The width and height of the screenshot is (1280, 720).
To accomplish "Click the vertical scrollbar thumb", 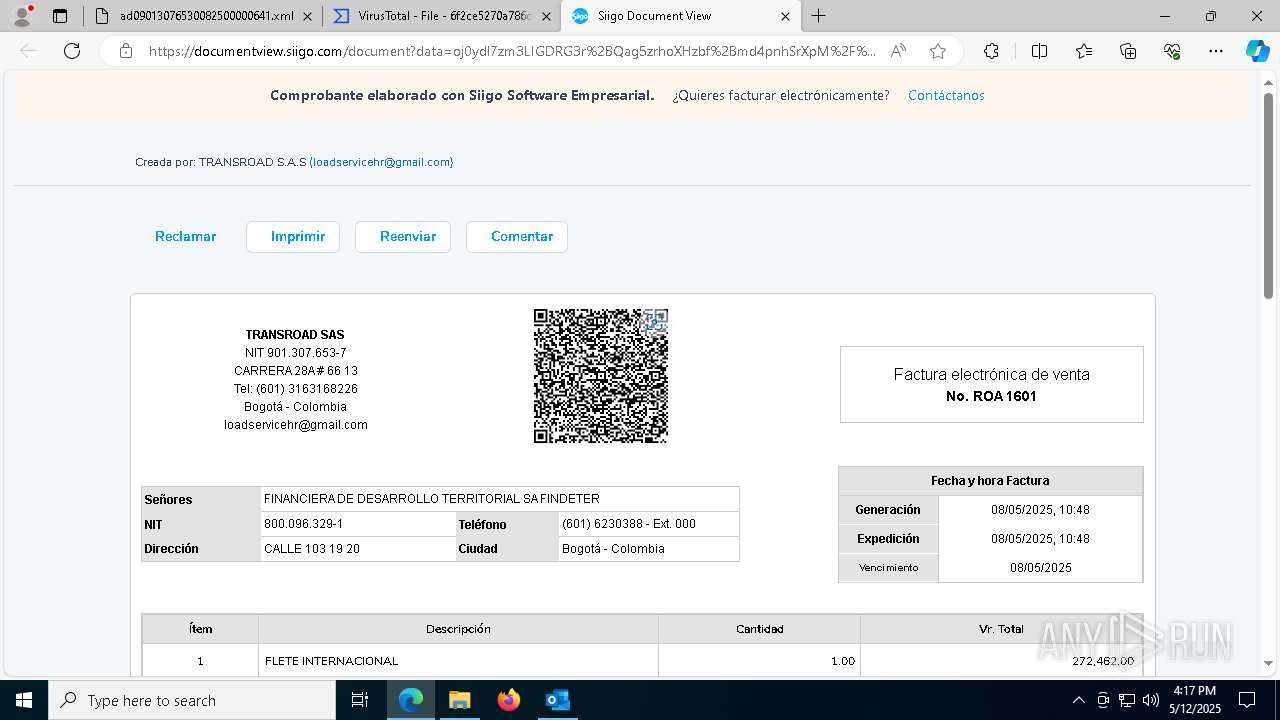I will pos(1269,195).
